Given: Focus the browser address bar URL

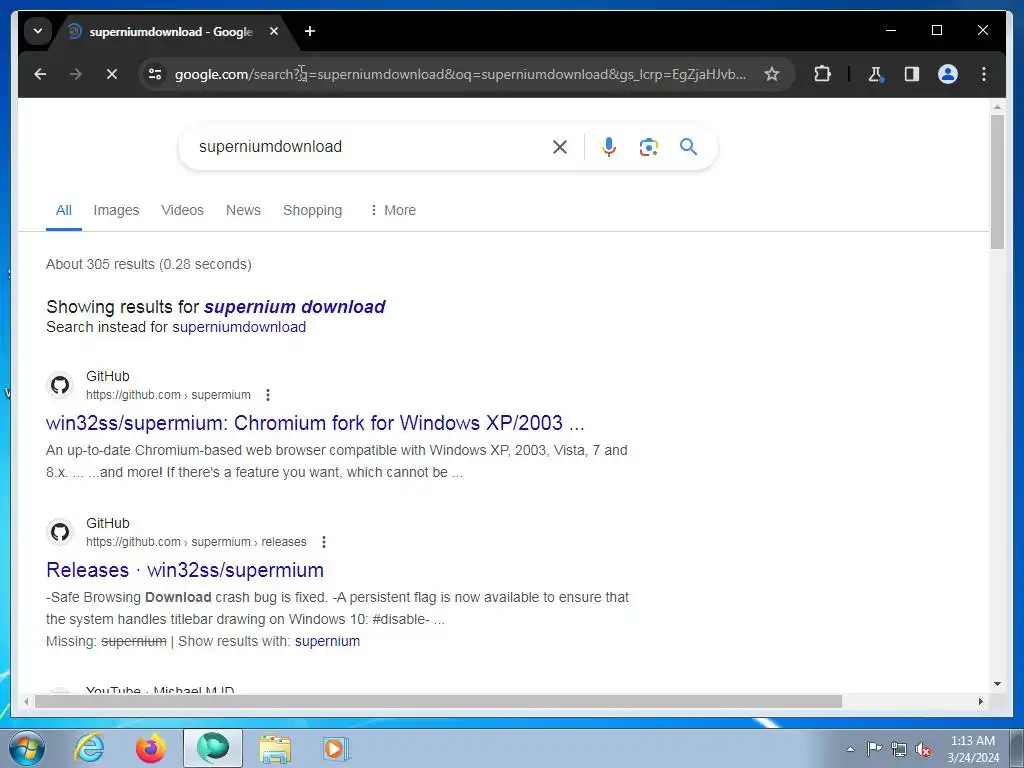Looking at the screenshot, I should (x=460, y=74).
